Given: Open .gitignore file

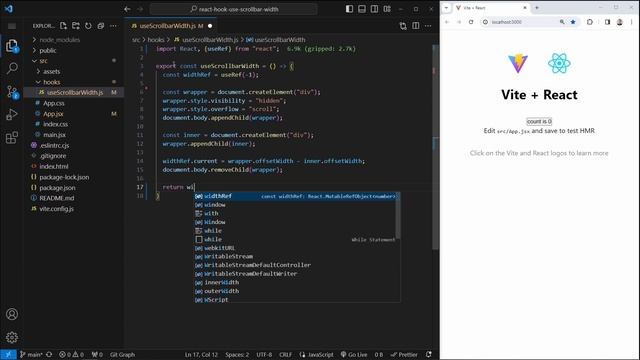Looking at the screenshot, I should coord(53,156).
